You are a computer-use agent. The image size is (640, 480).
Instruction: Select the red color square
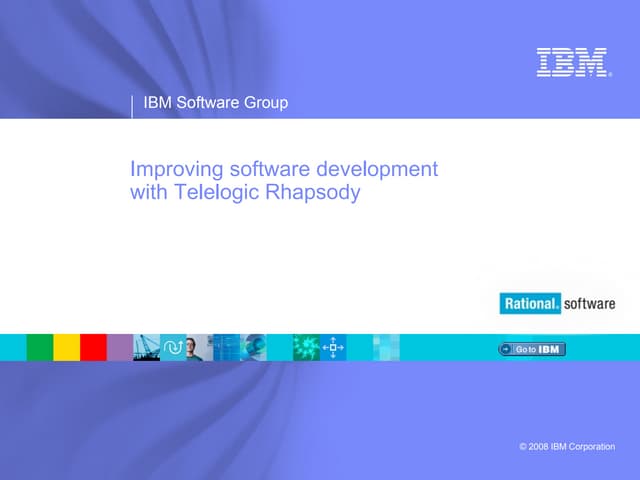tap(93, 347)
